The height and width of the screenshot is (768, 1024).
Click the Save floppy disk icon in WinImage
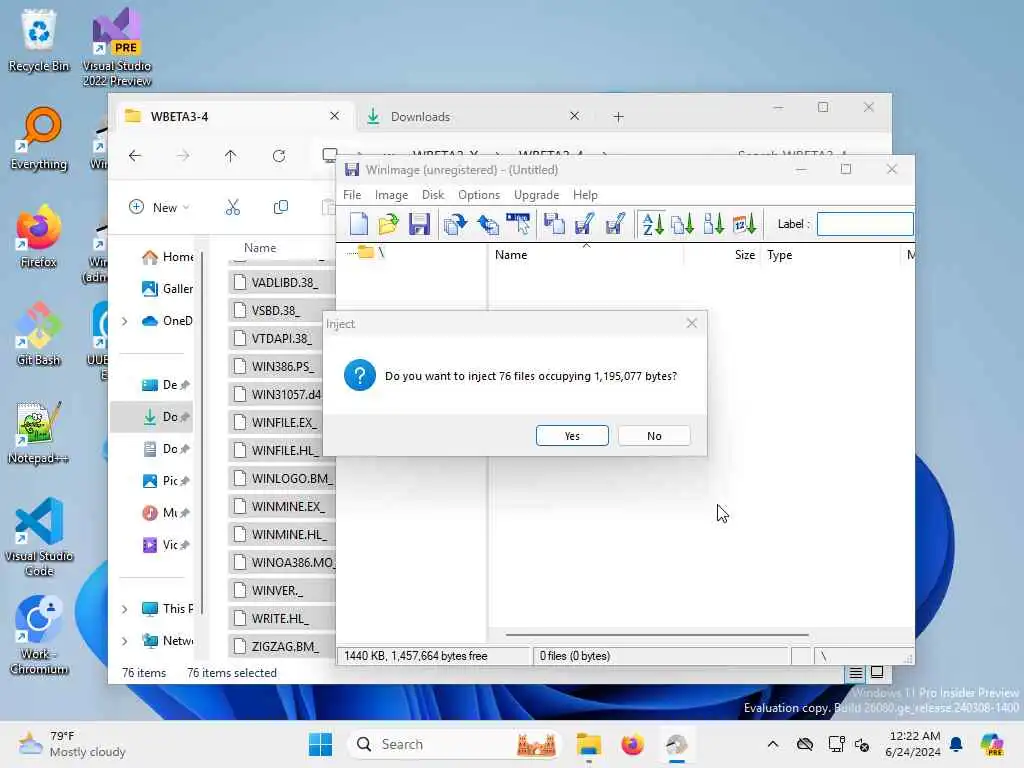coord(419,224)
